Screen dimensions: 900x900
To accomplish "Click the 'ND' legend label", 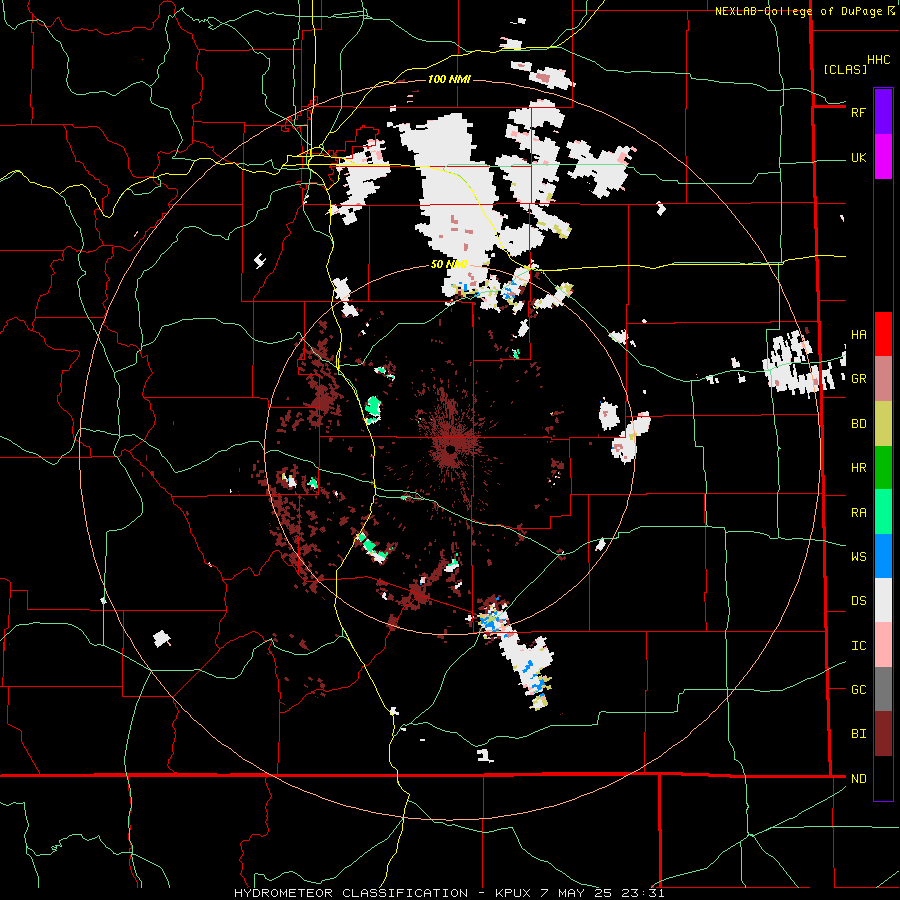I will coord(858,779).
